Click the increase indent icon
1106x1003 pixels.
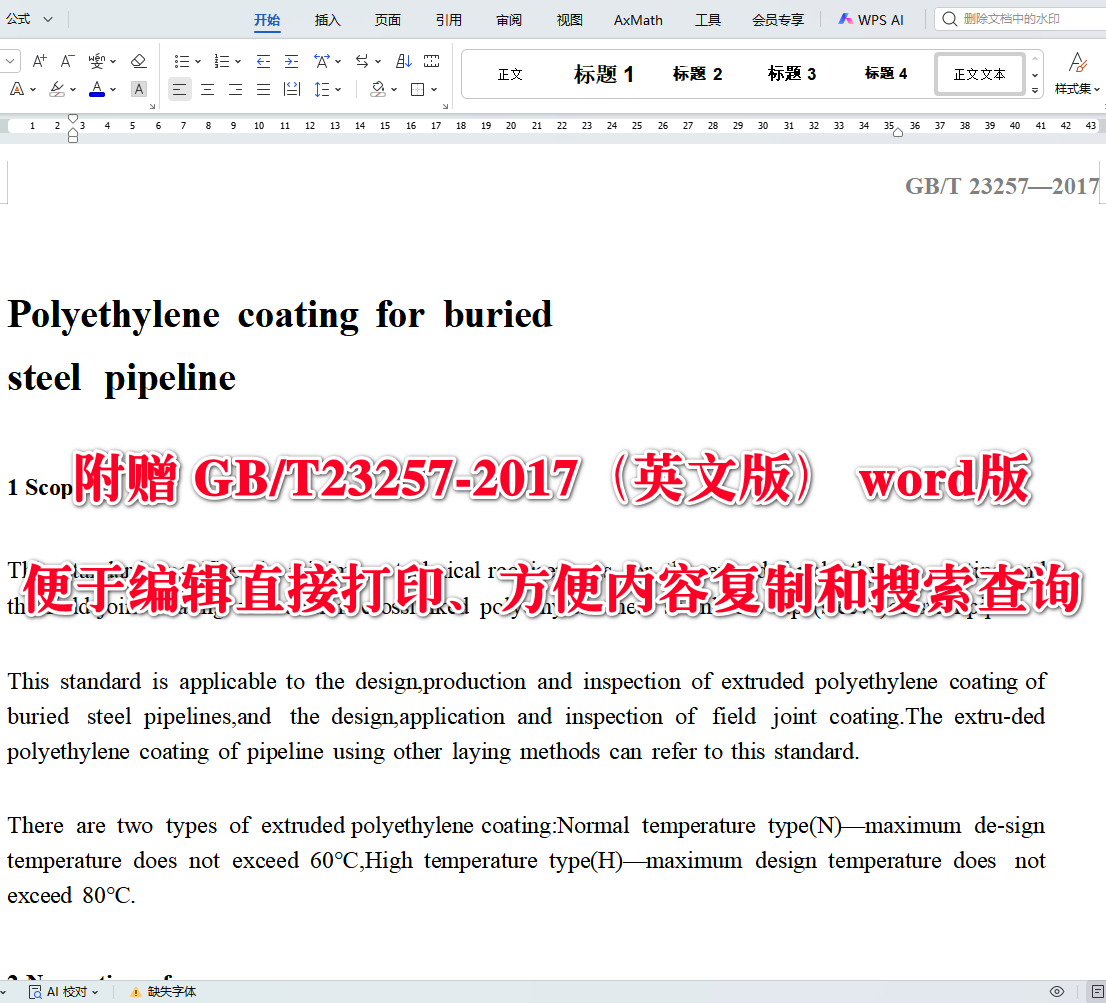[x=290, y=60]
